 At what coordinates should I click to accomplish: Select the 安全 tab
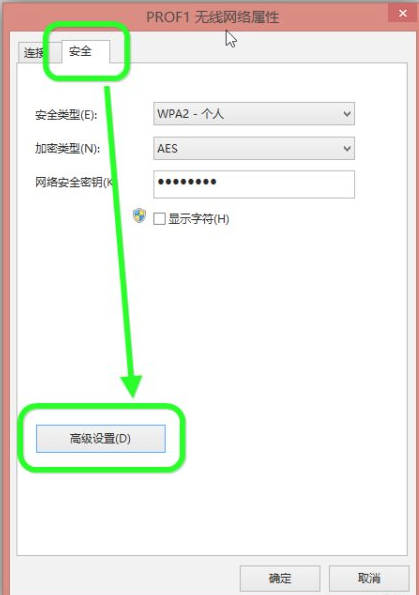point(80,51)
